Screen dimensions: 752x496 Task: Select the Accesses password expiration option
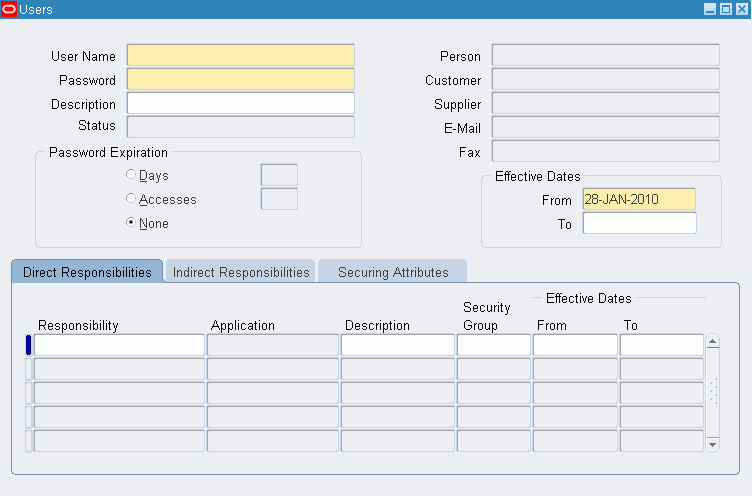tap(130, 198)
